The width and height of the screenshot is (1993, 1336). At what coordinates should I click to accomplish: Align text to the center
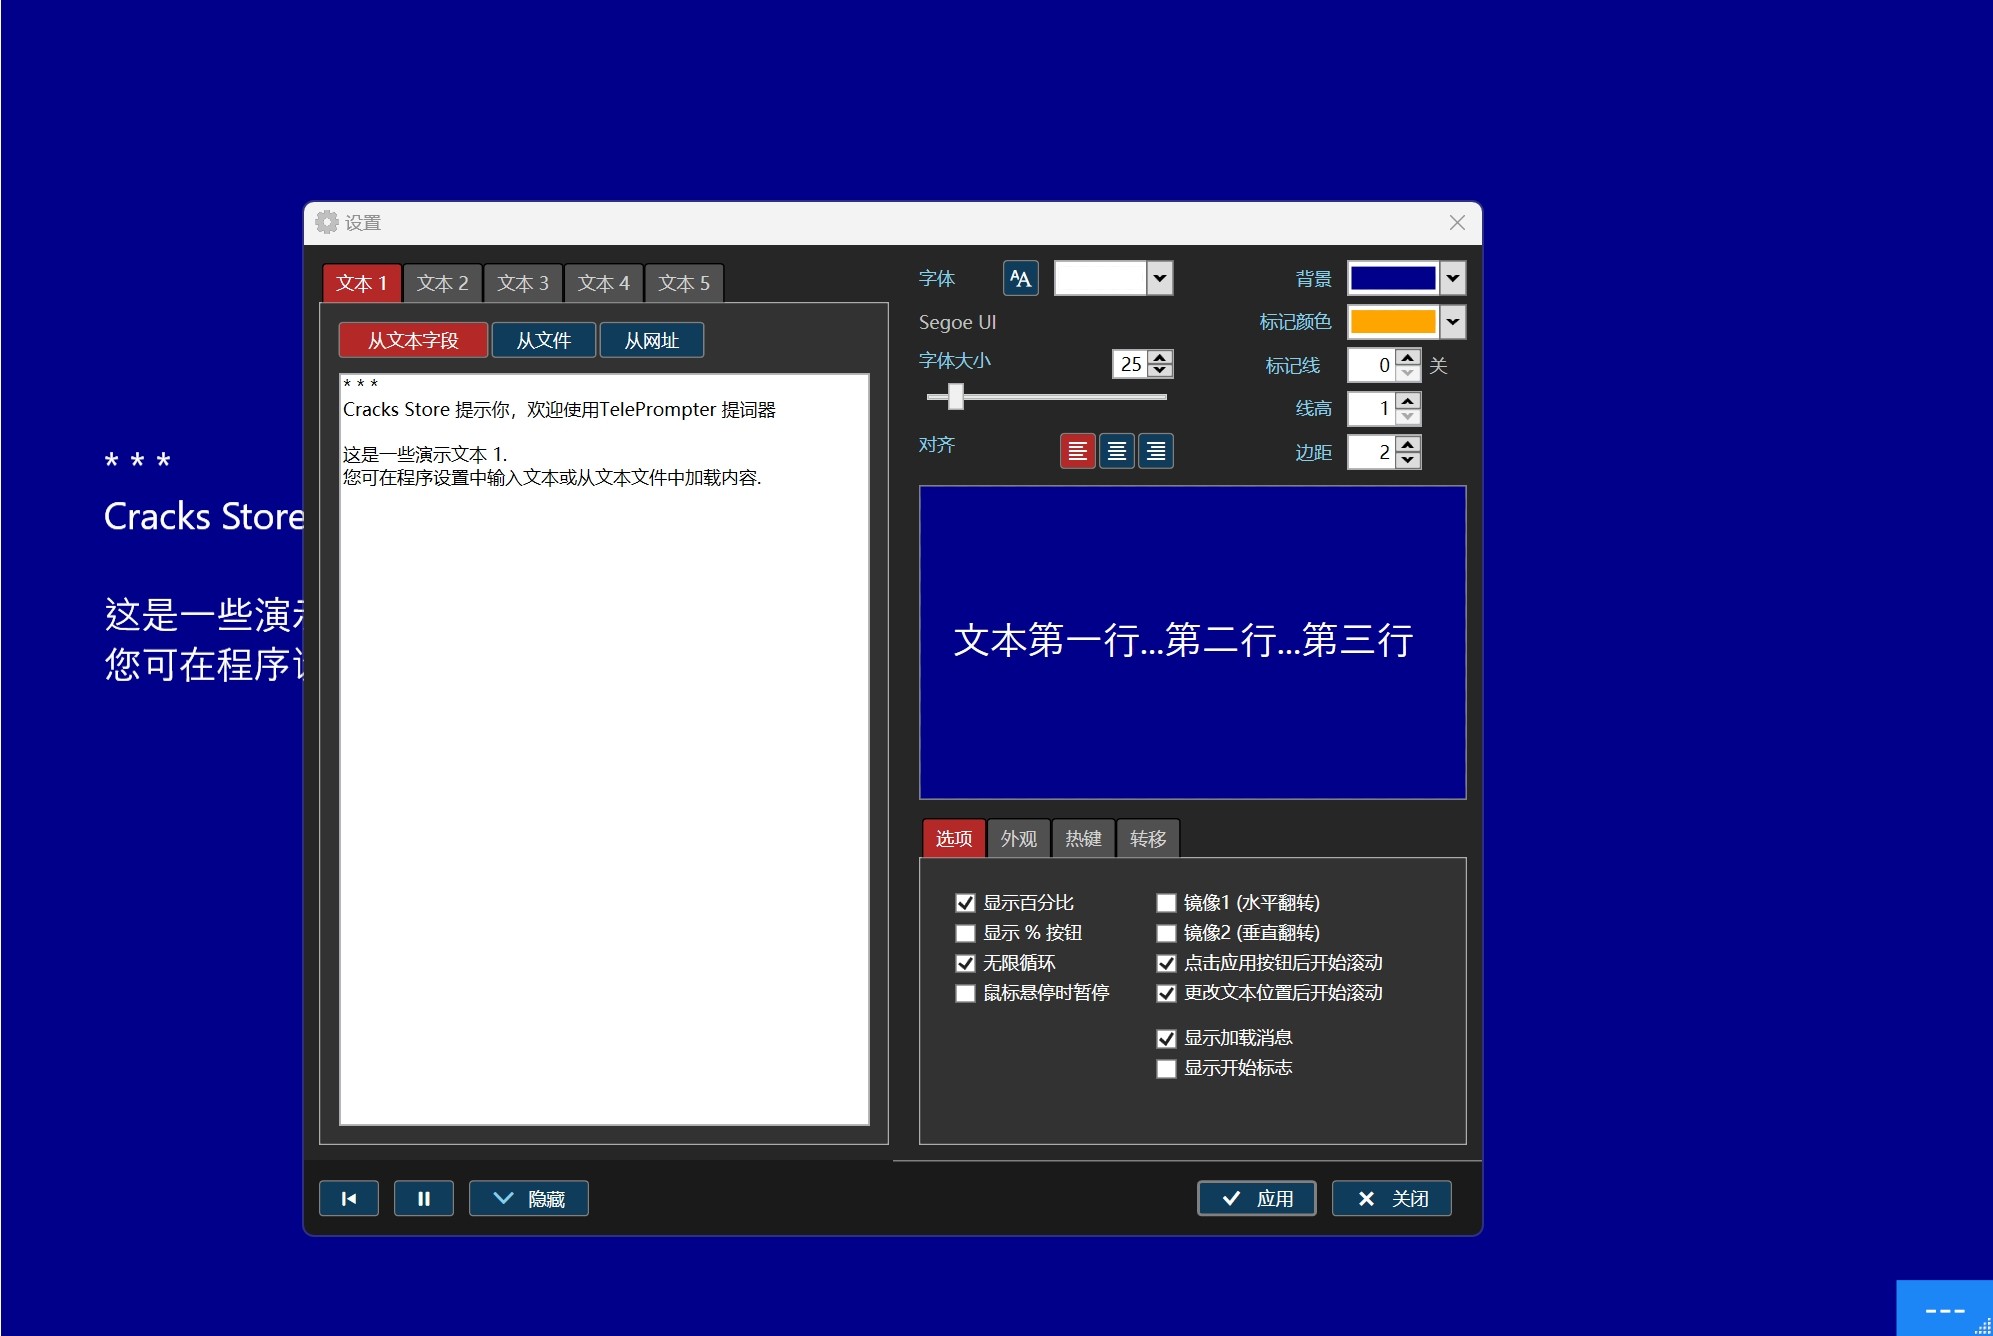(x=1117, y=451)
